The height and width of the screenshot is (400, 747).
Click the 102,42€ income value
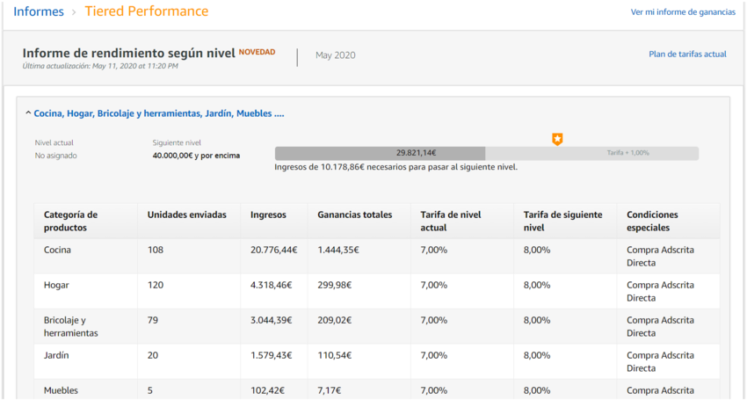pyautogui.click(x=267, y=390)
